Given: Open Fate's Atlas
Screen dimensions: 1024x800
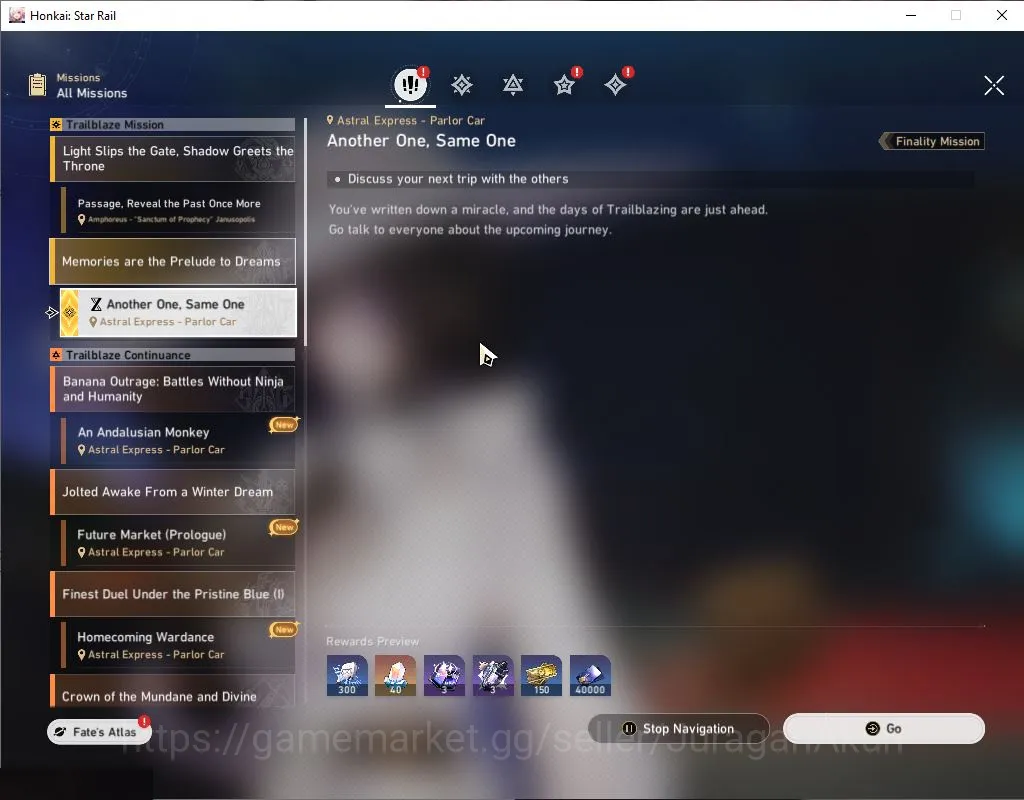Looking at the screenshot, I should [x=99, y=732].
